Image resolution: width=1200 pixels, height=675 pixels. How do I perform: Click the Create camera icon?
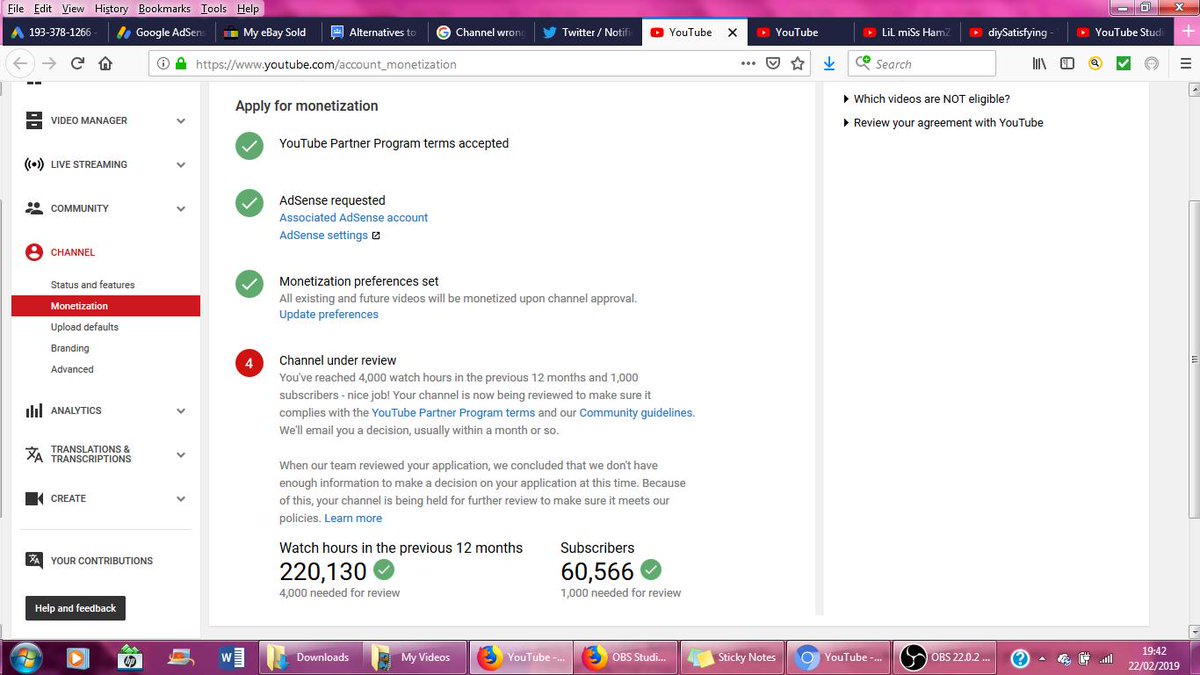coord(34,498)
